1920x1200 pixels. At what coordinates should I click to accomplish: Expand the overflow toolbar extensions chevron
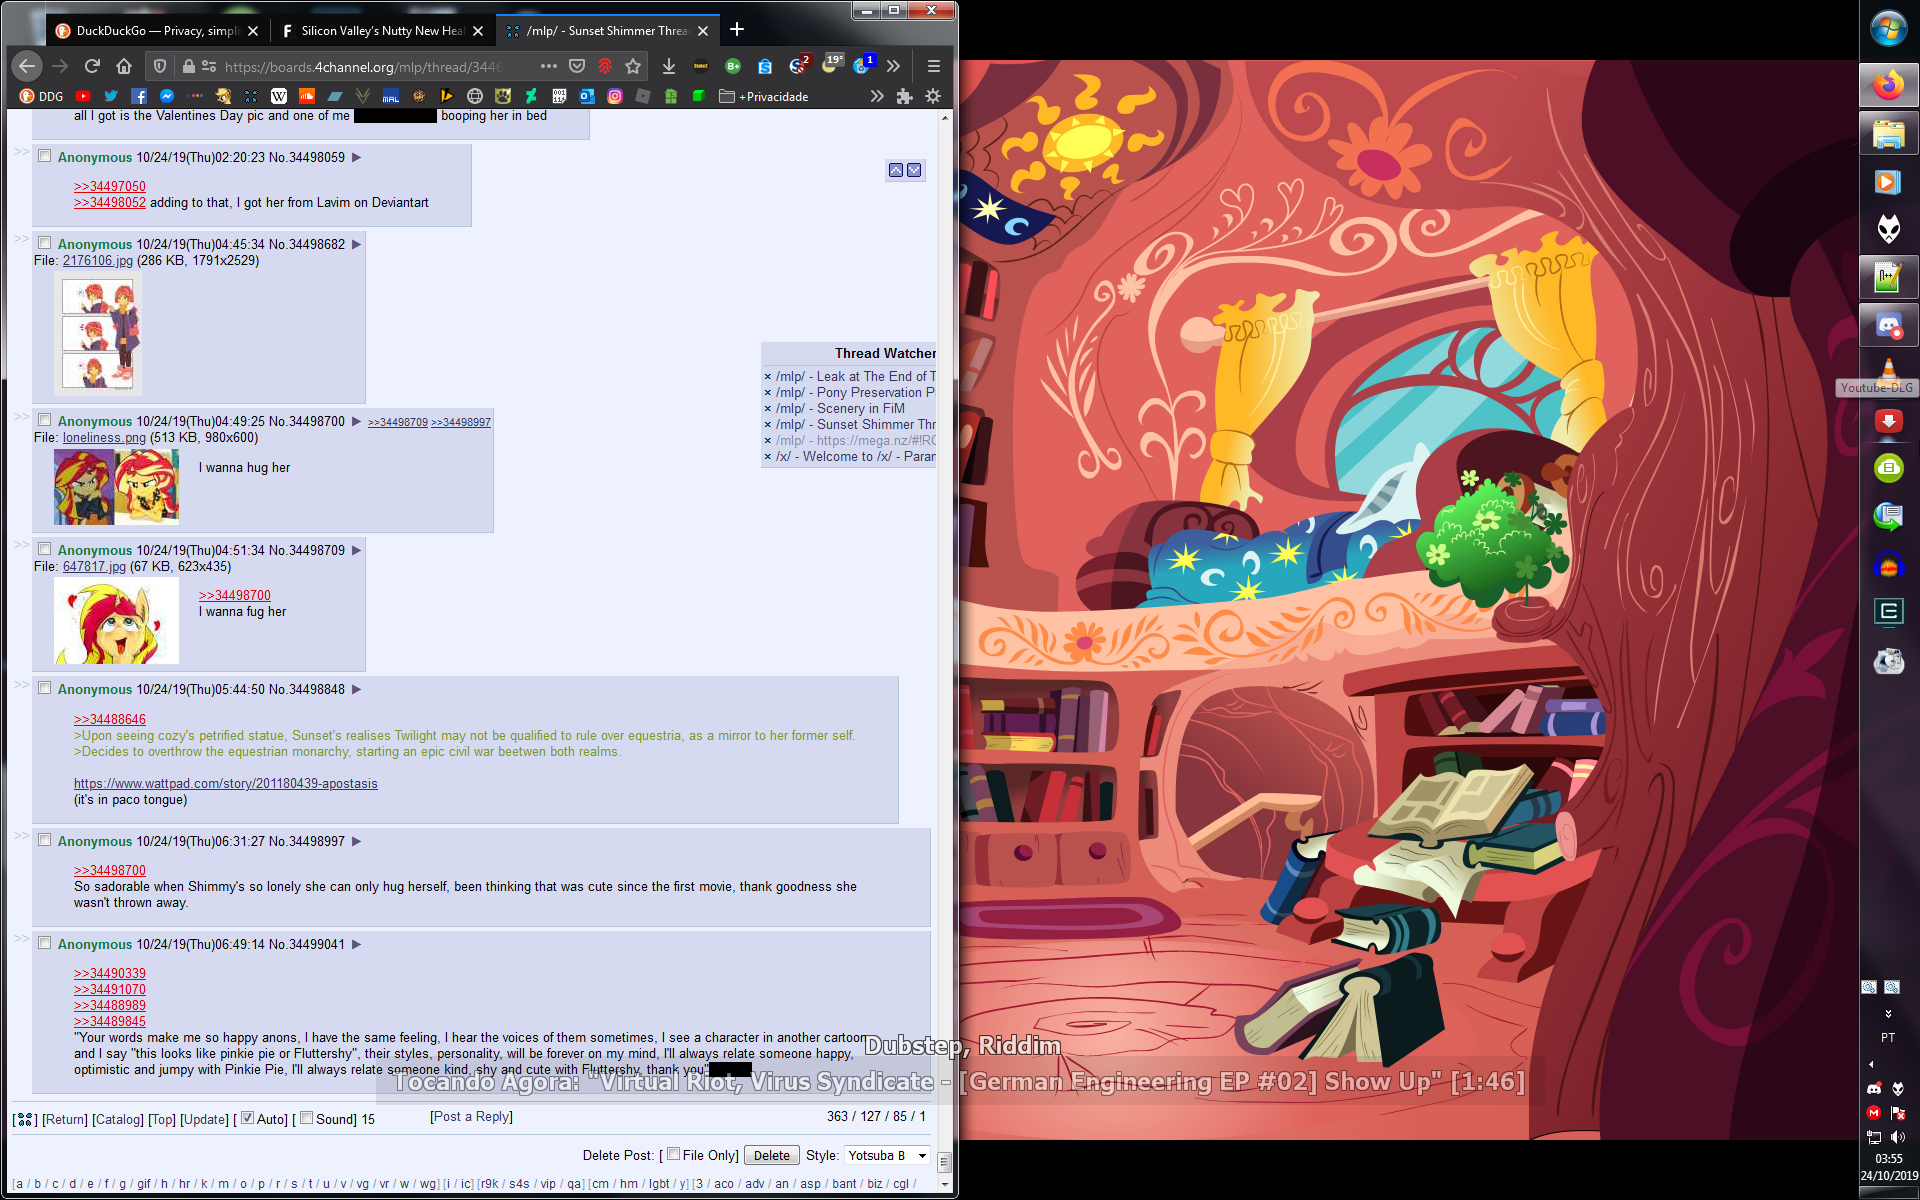pos(893,66)
